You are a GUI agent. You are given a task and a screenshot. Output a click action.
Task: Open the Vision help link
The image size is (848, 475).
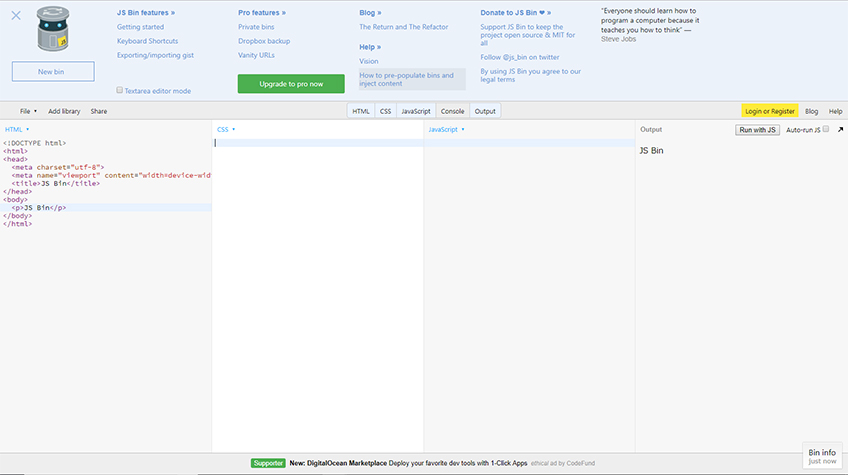pyautogui.click(x=369, y=62)
